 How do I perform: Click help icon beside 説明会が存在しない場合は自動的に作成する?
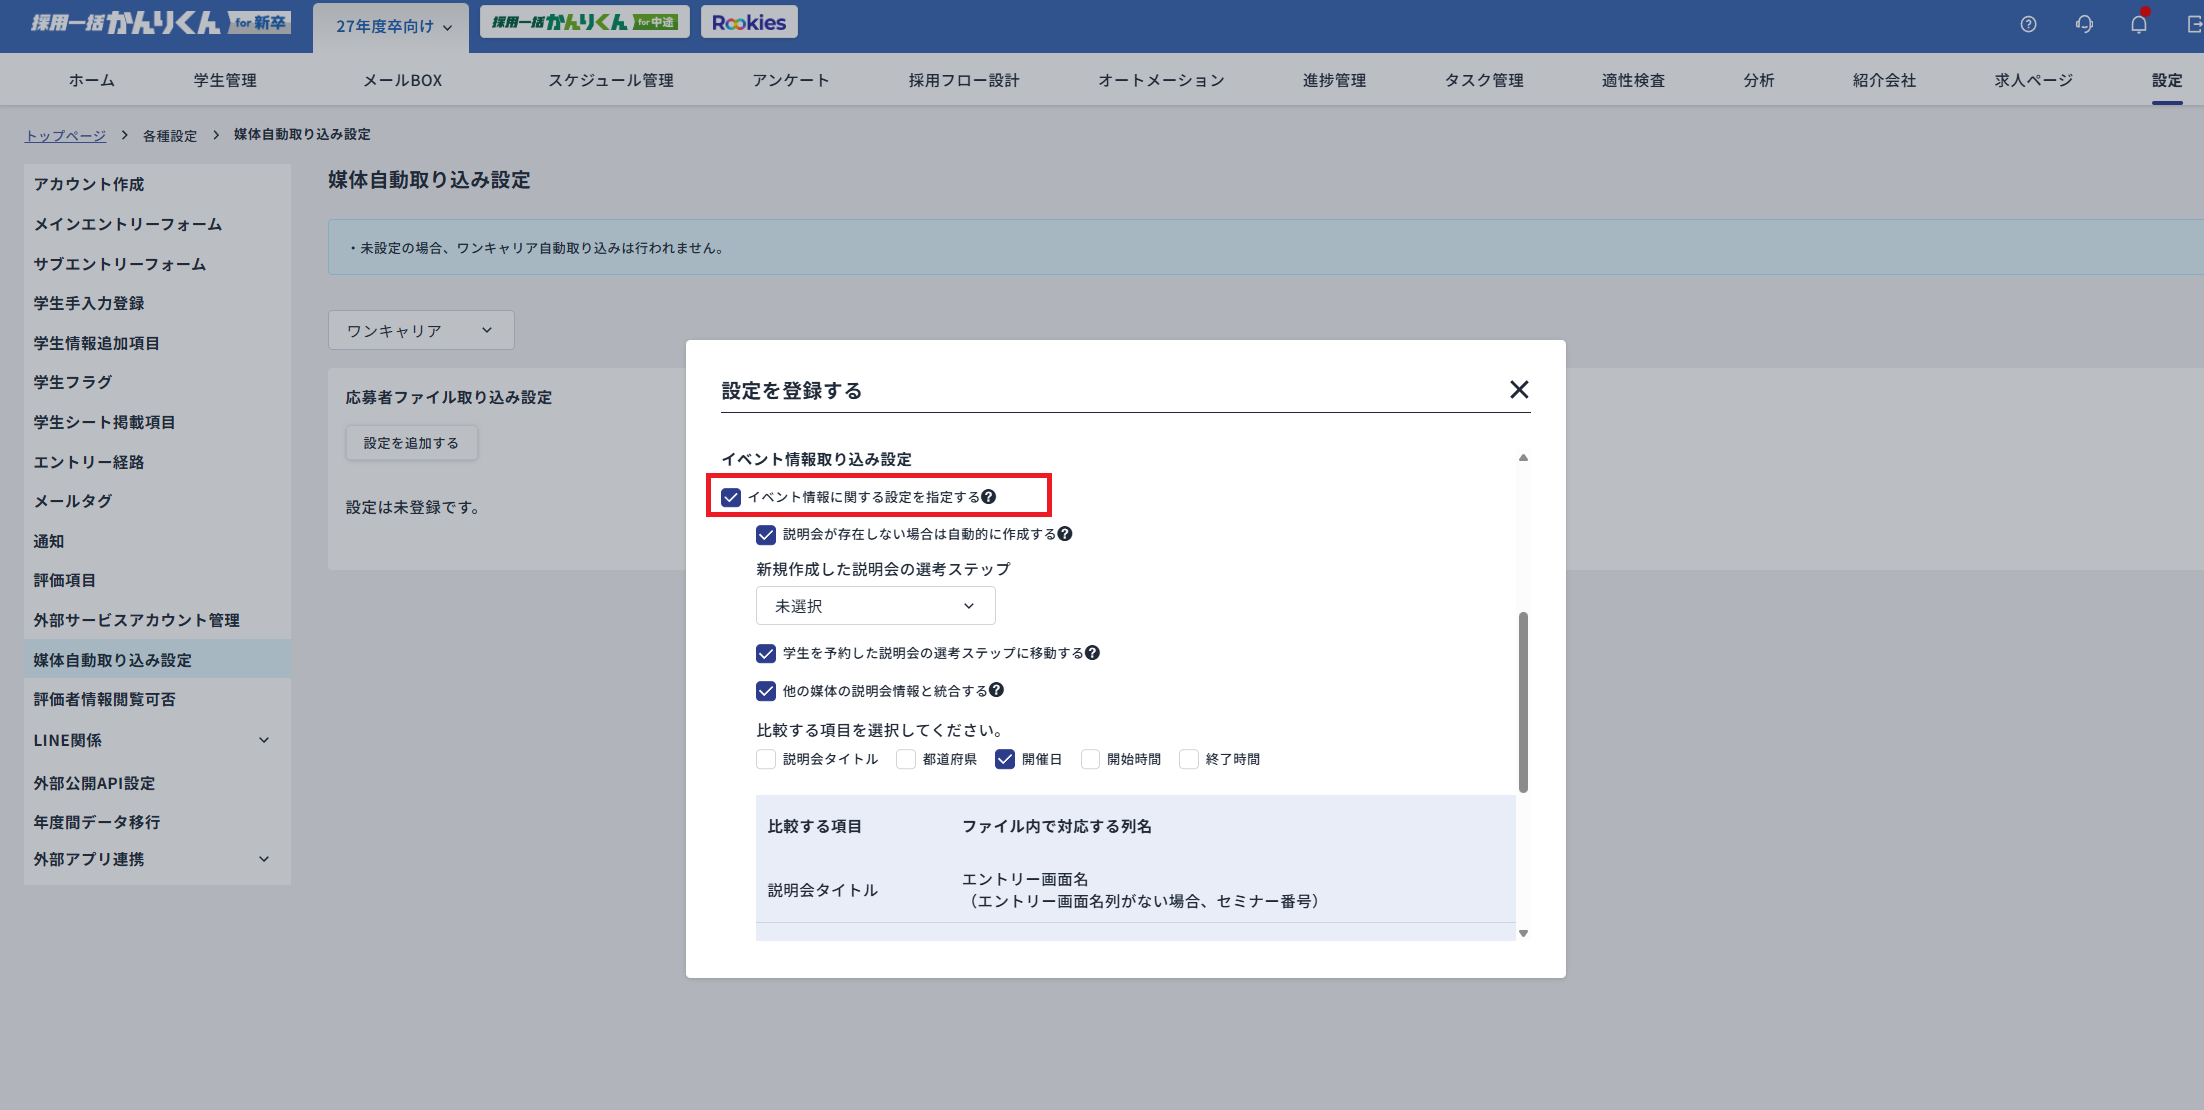point(1065,534)
